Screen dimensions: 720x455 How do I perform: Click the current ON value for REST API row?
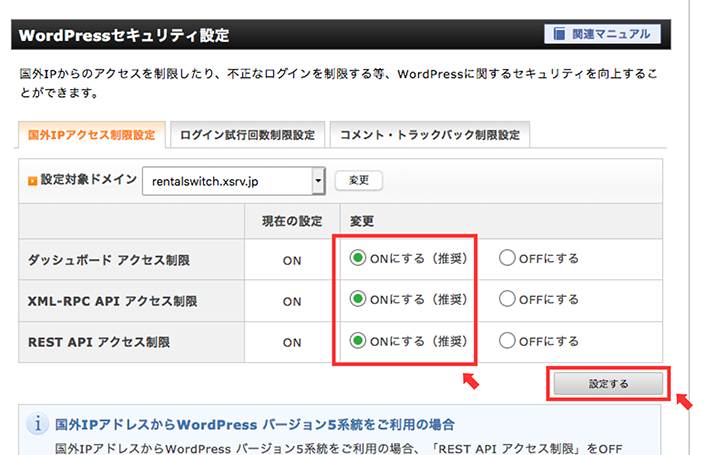click(x=292, y=343)
